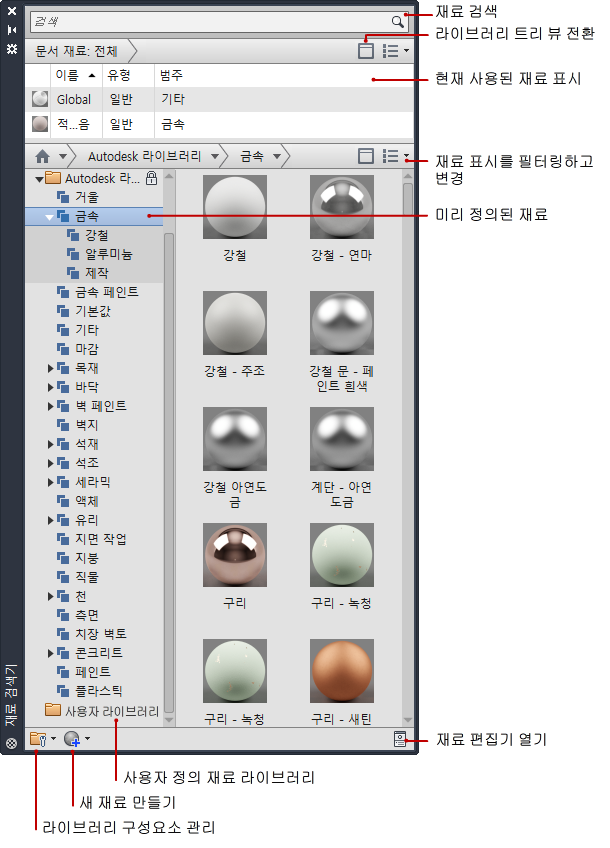Select the 강철 subcategory under 금속

(x=97, y=235)
